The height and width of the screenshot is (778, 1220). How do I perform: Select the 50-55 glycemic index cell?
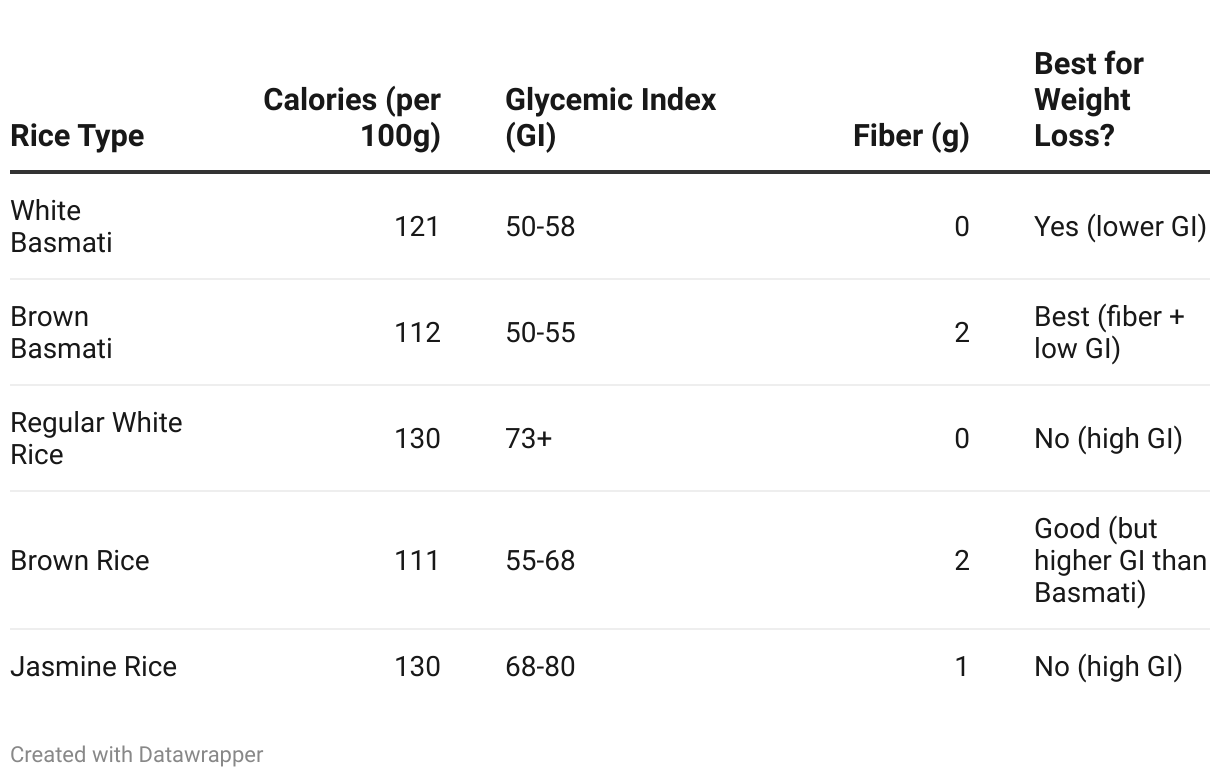click(x=540, y=332)
